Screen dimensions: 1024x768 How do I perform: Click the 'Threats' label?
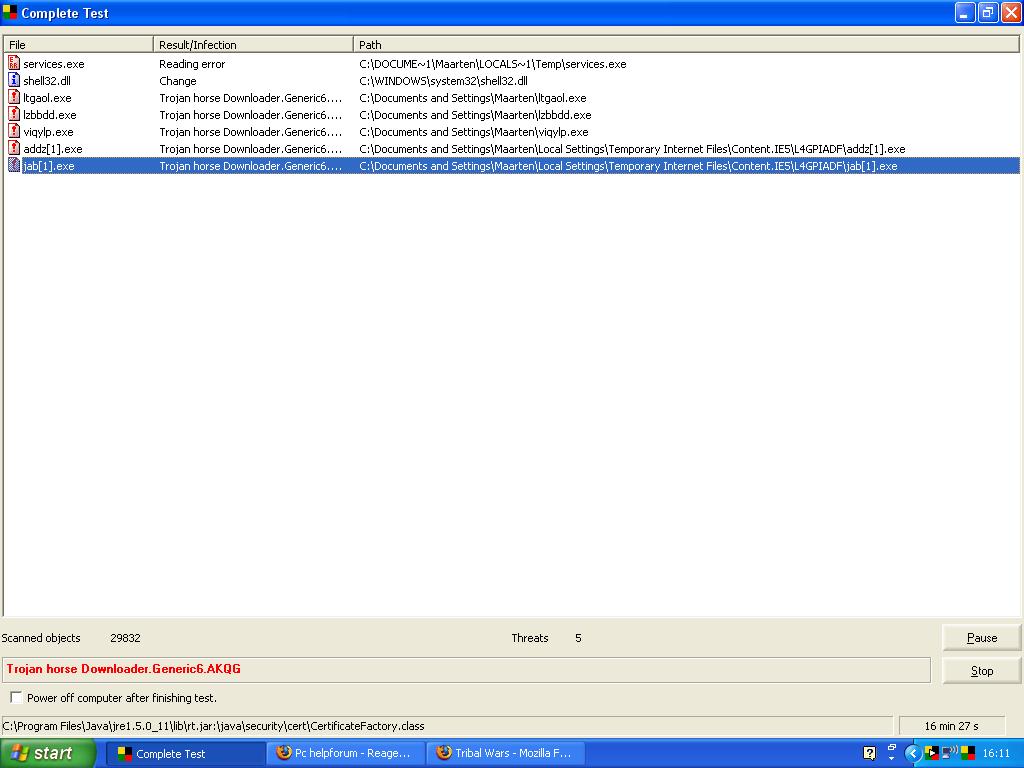(x=530, y=638)
